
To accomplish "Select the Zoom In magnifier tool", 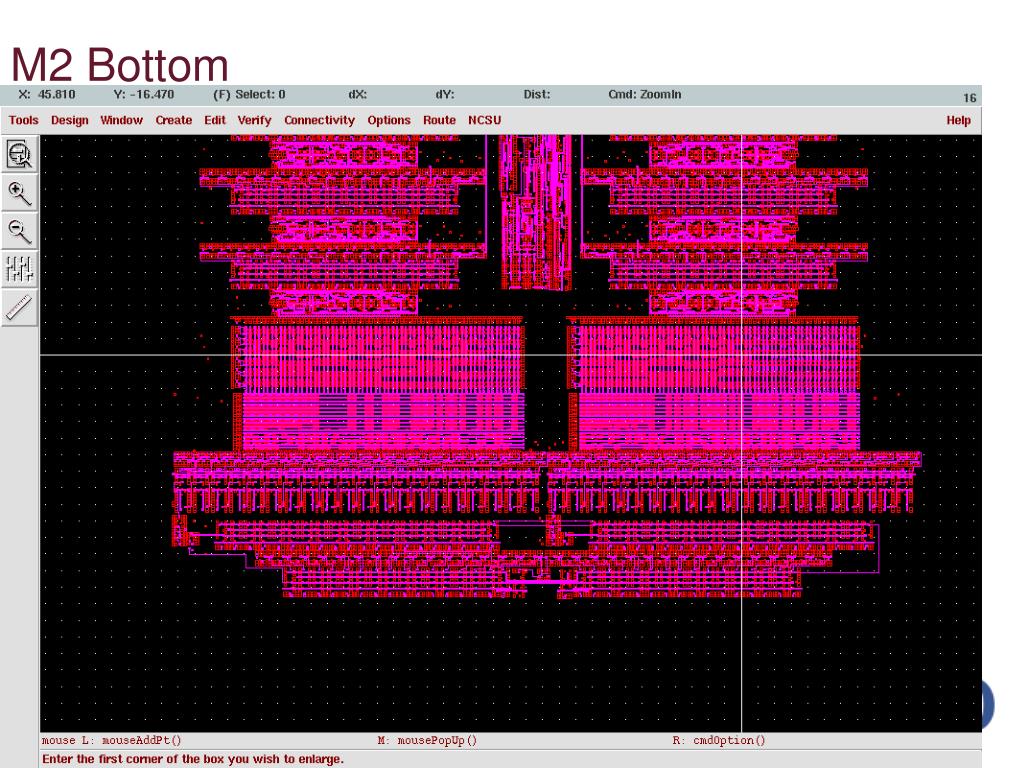I will coord(20,193).
